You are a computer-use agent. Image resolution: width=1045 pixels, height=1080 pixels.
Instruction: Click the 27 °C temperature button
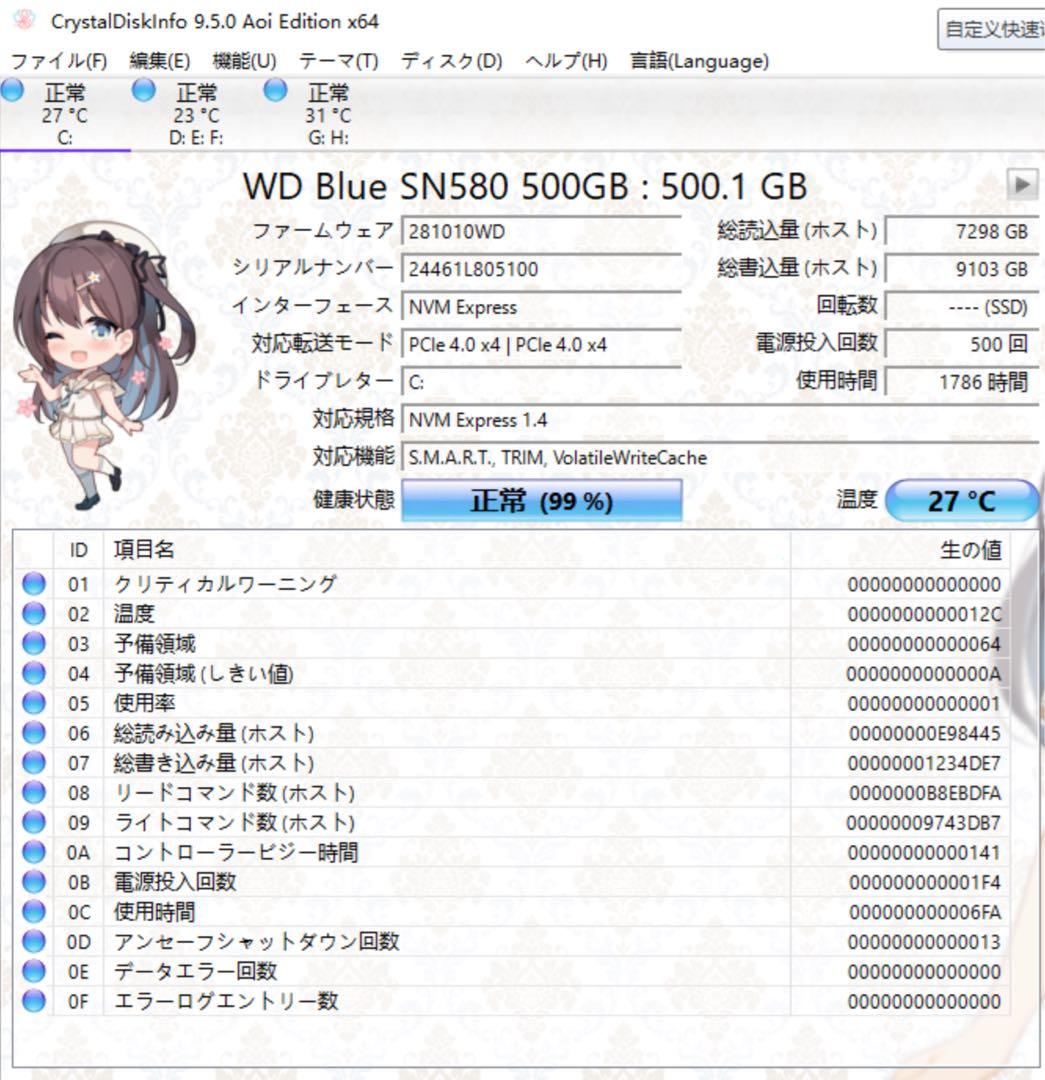tap(962, 501)
